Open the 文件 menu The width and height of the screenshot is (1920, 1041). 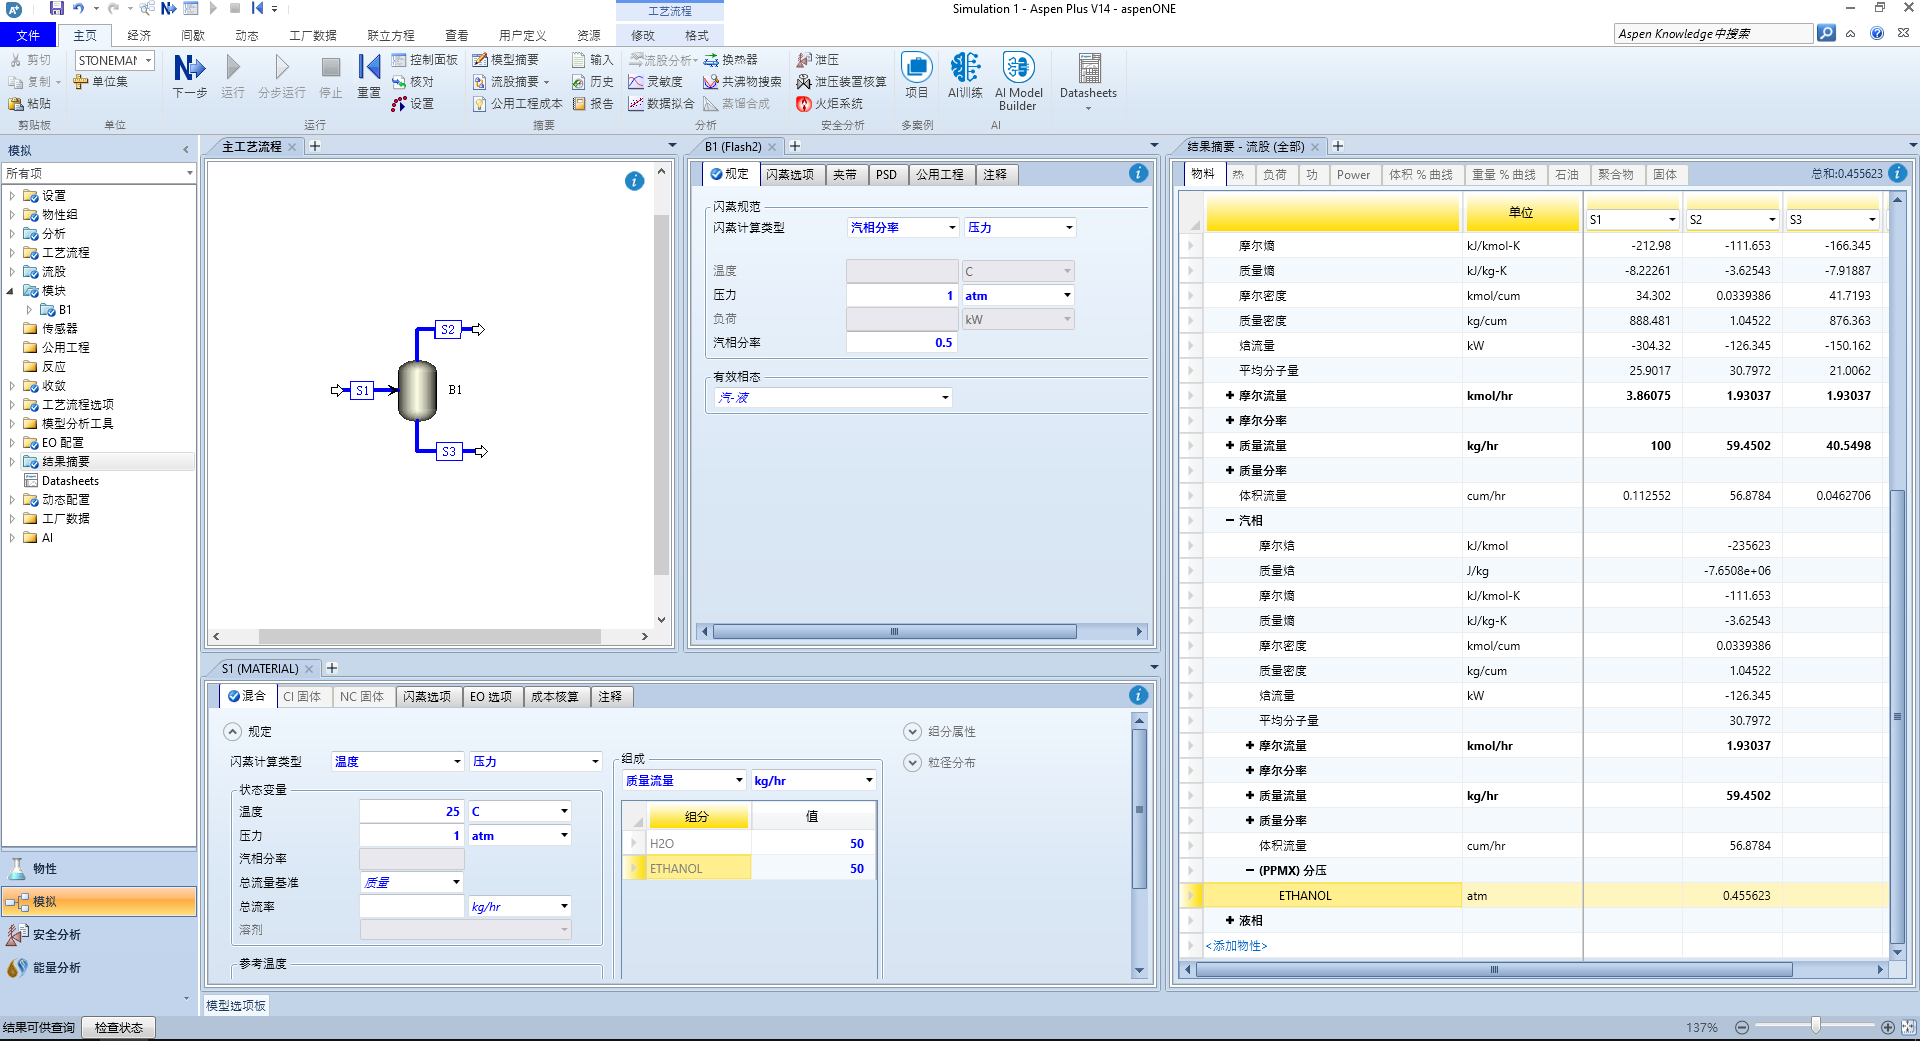click(28, 35)
